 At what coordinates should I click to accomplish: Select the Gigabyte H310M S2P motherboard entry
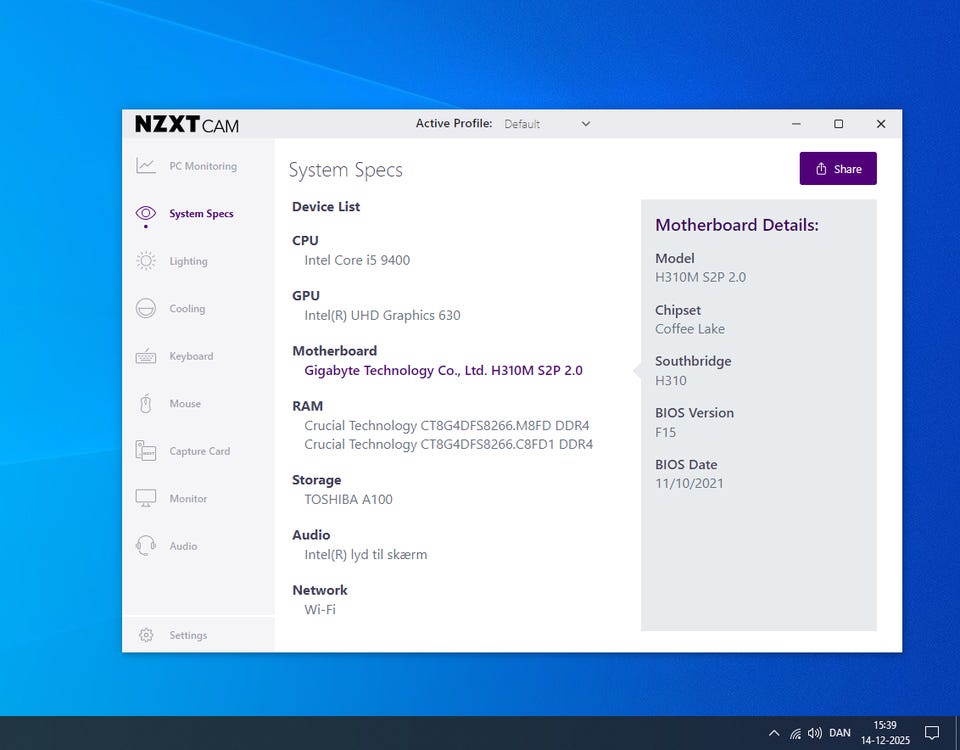[443, 370]
